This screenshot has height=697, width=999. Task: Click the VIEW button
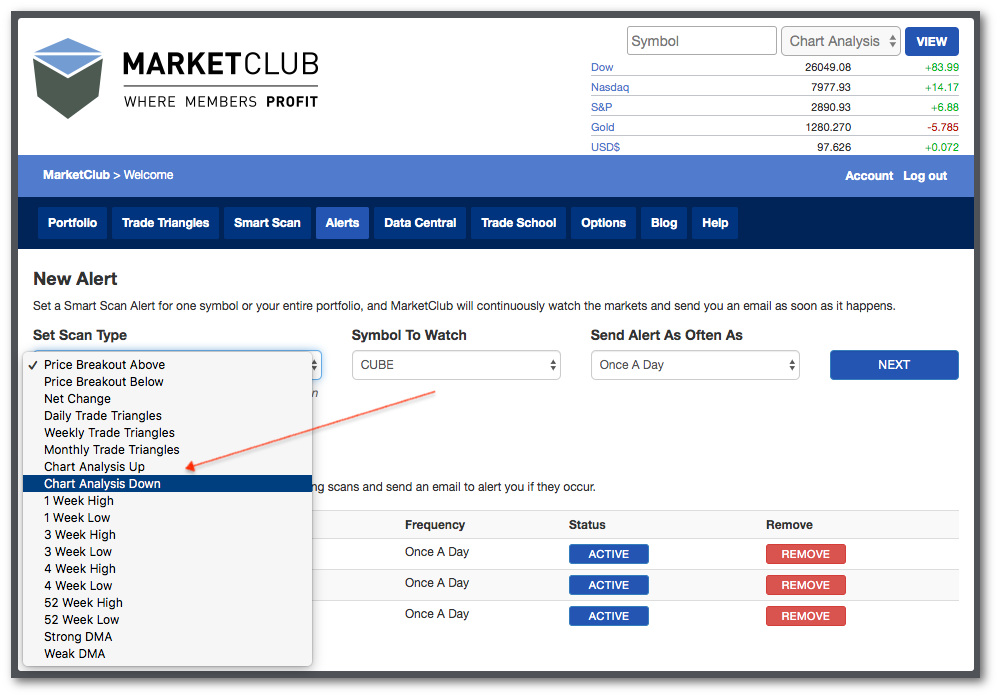[931, 41]
